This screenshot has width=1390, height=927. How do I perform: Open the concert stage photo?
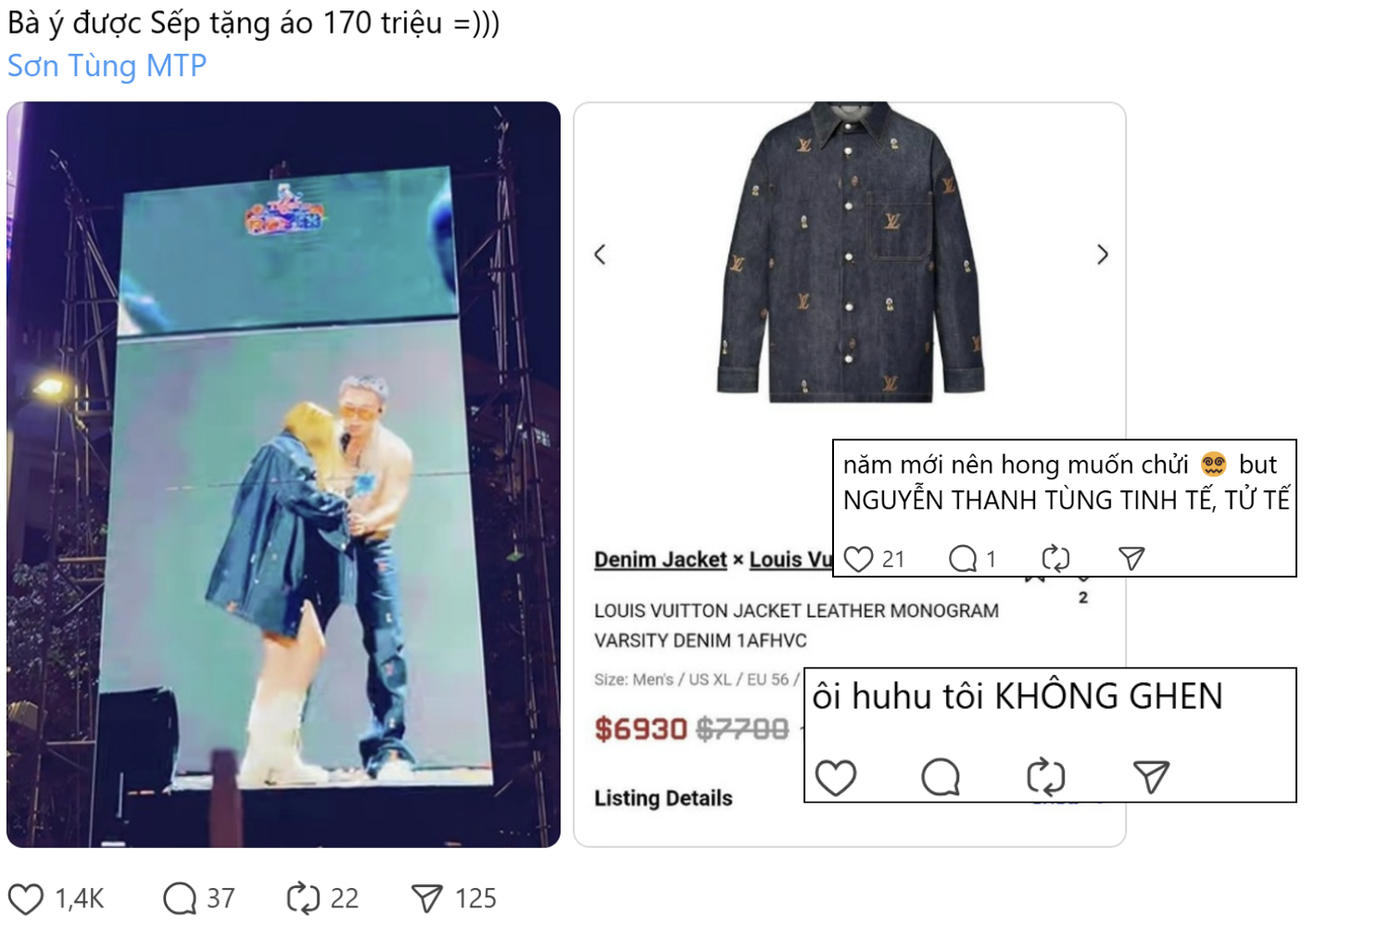[284, 474]
